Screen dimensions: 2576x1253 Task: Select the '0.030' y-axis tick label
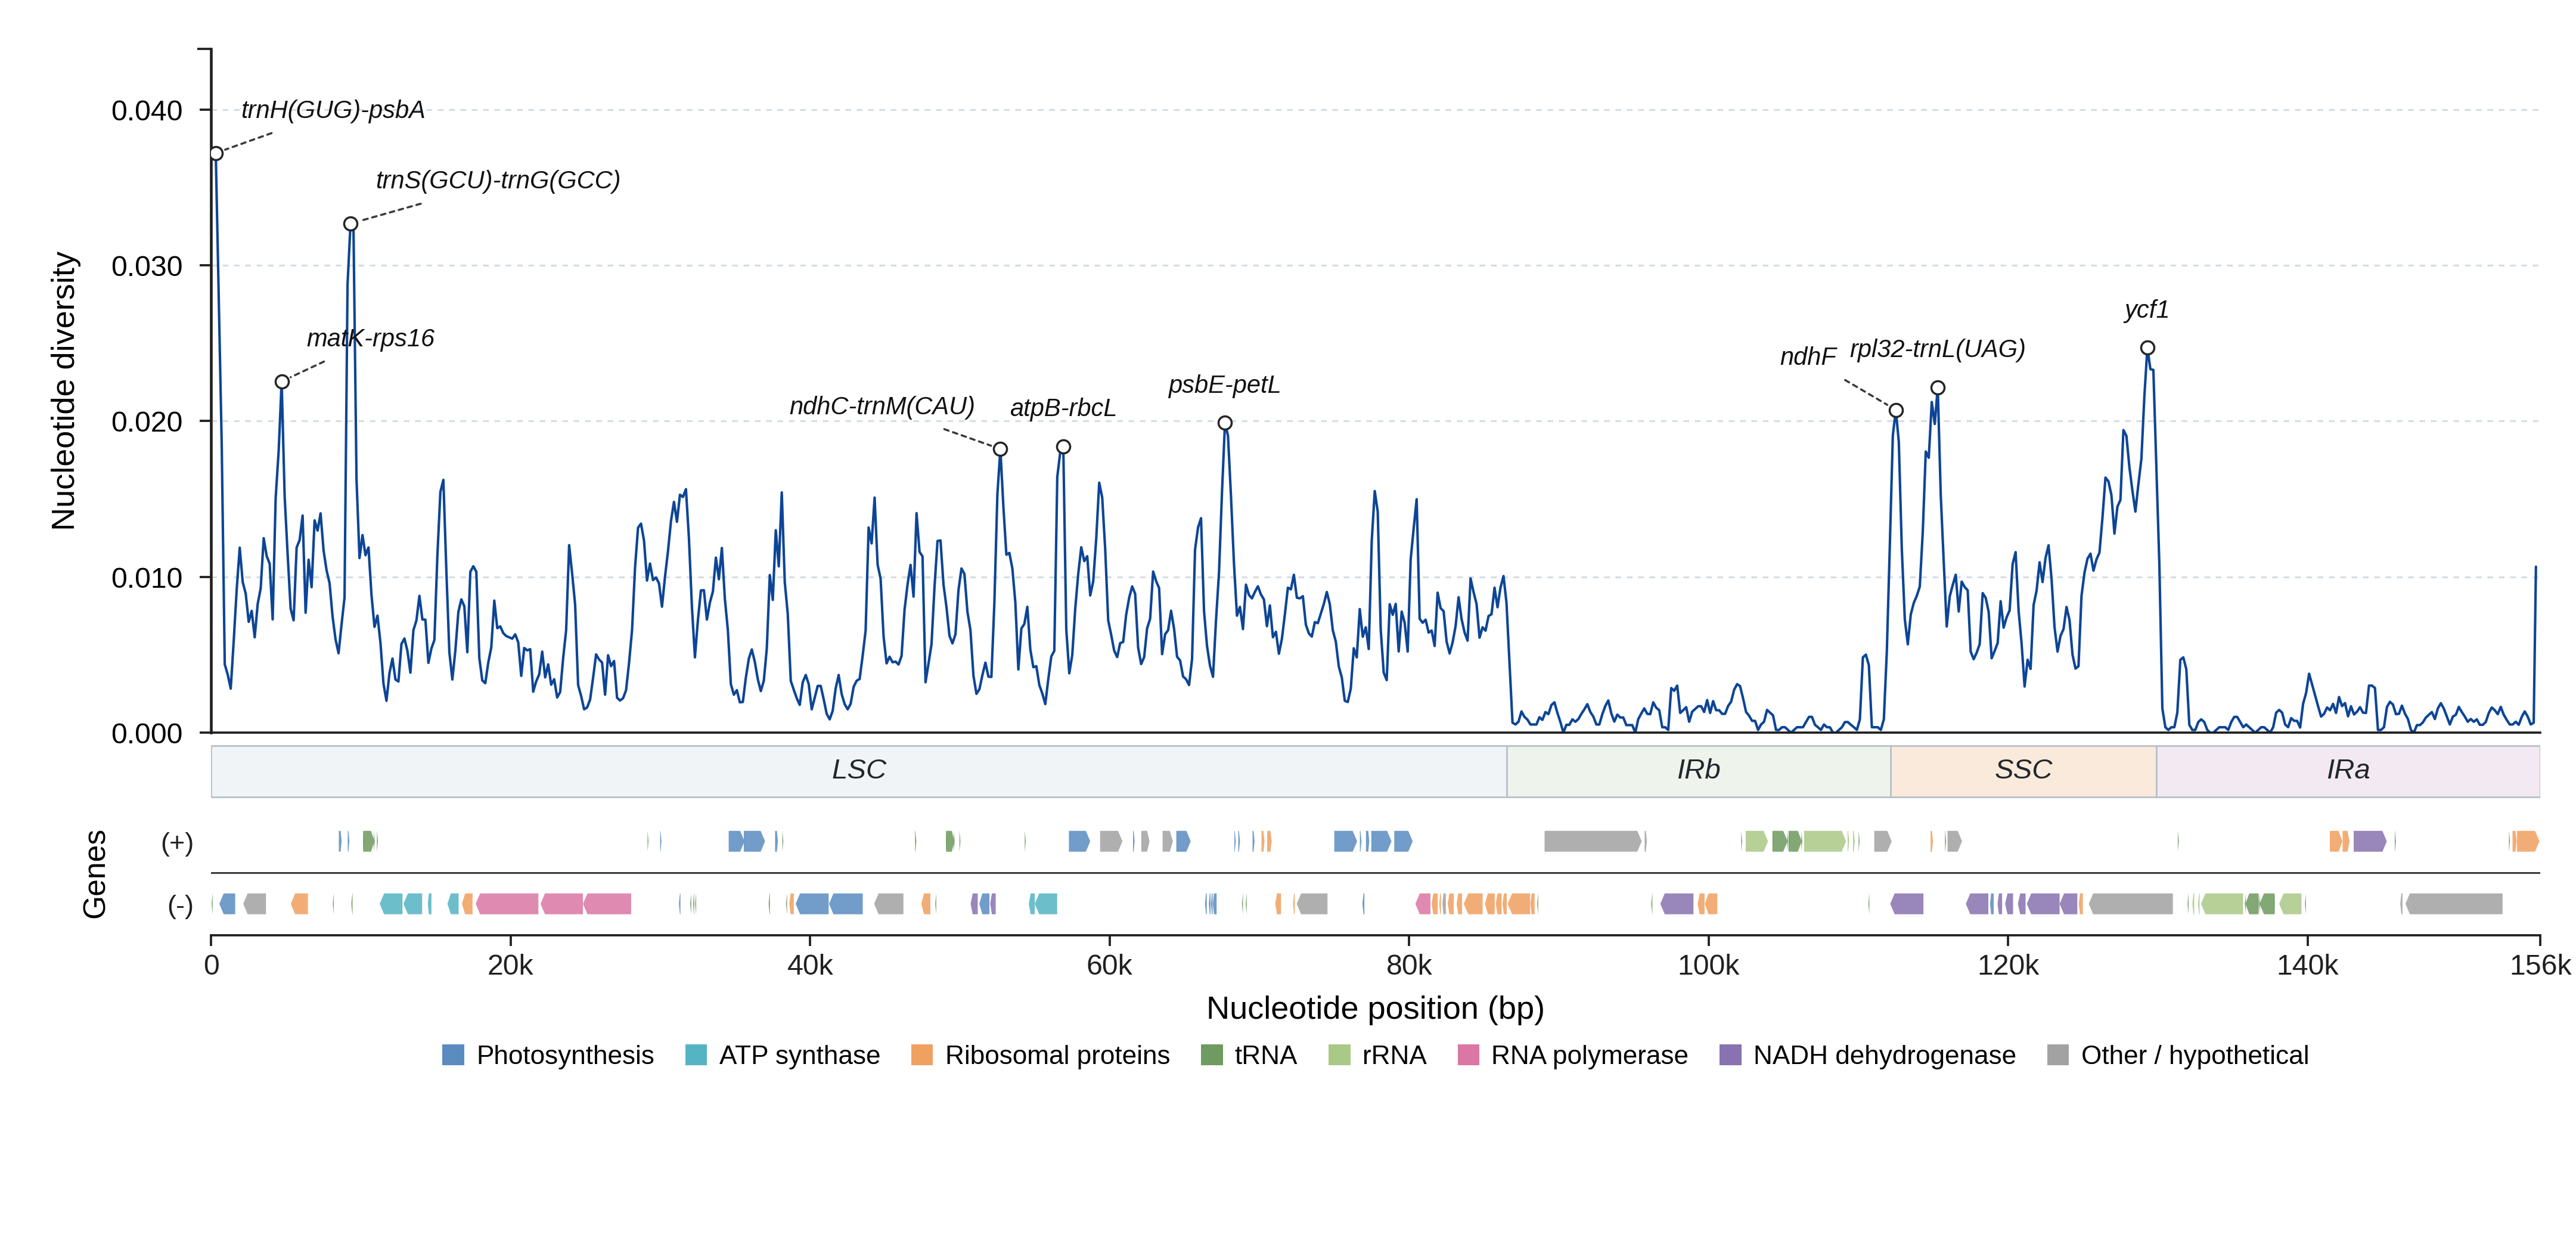coord(147,267)
